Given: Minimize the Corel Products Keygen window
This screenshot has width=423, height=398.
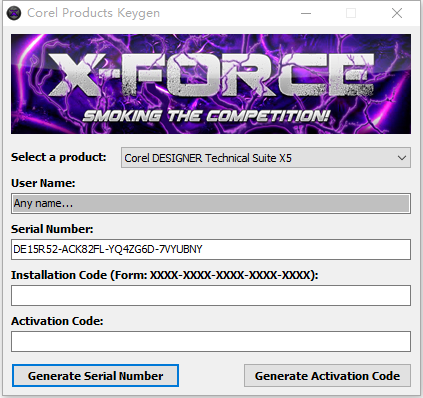Looking at the screenshot, I should 306,13.
